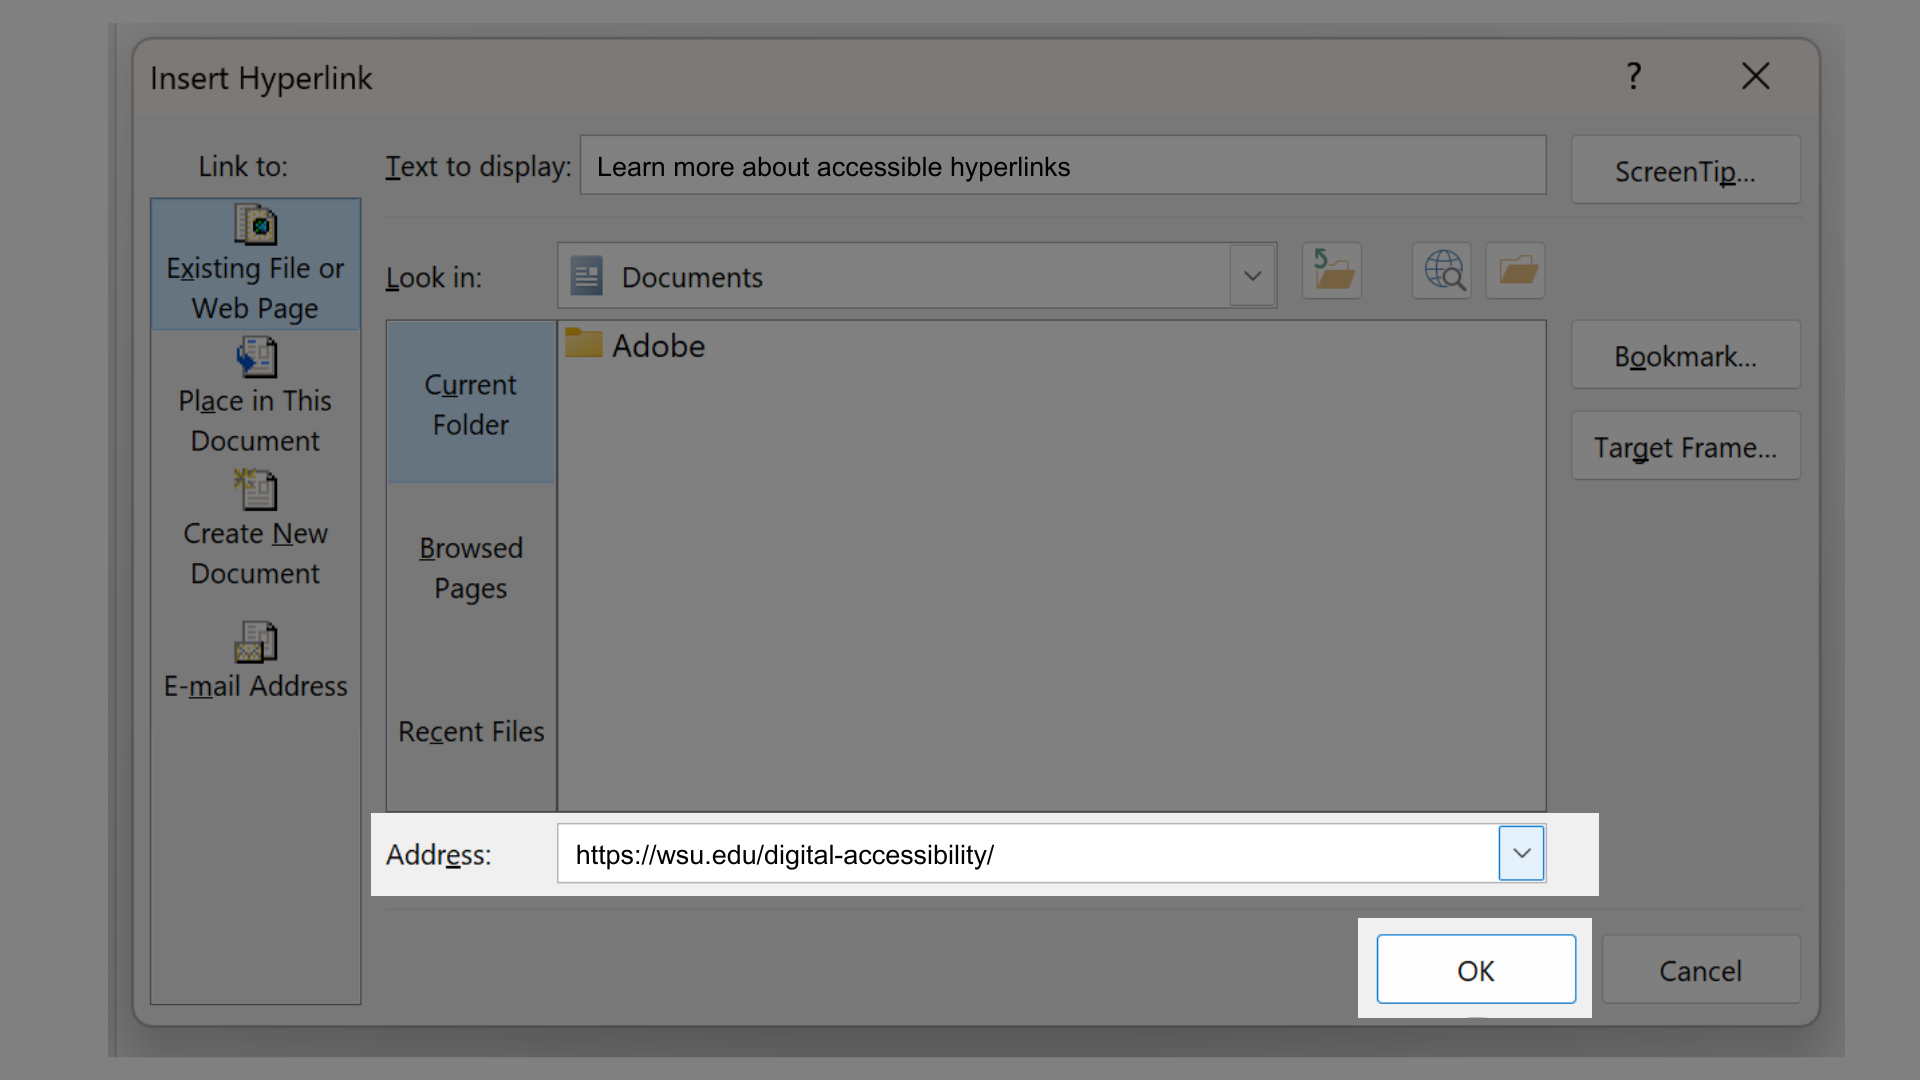Click inside the Text to display field
Screen dimensions: 1920x1080
(1060, 166)
